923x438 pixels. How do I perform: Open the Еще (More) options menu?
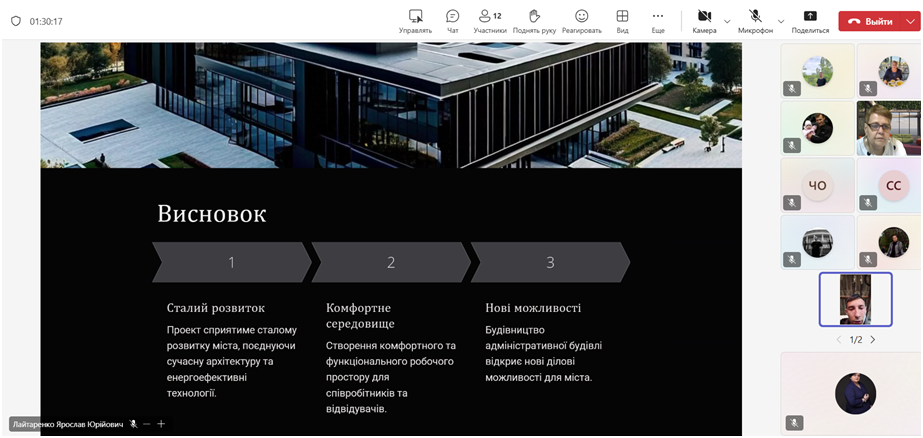657,20
